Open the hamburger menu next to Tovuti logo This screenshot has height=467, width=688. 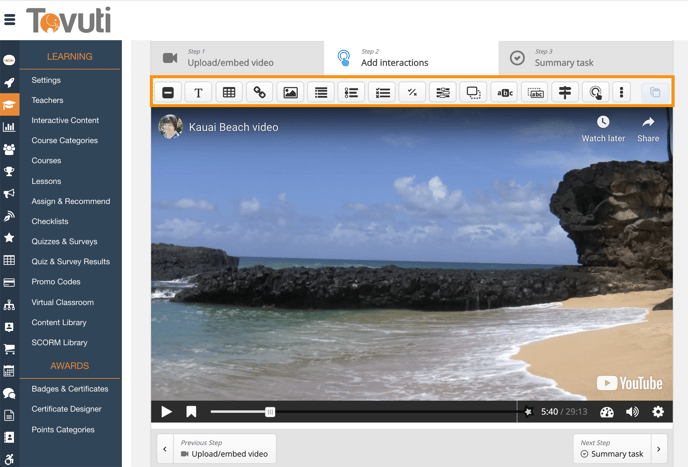[x=10, y=19]
